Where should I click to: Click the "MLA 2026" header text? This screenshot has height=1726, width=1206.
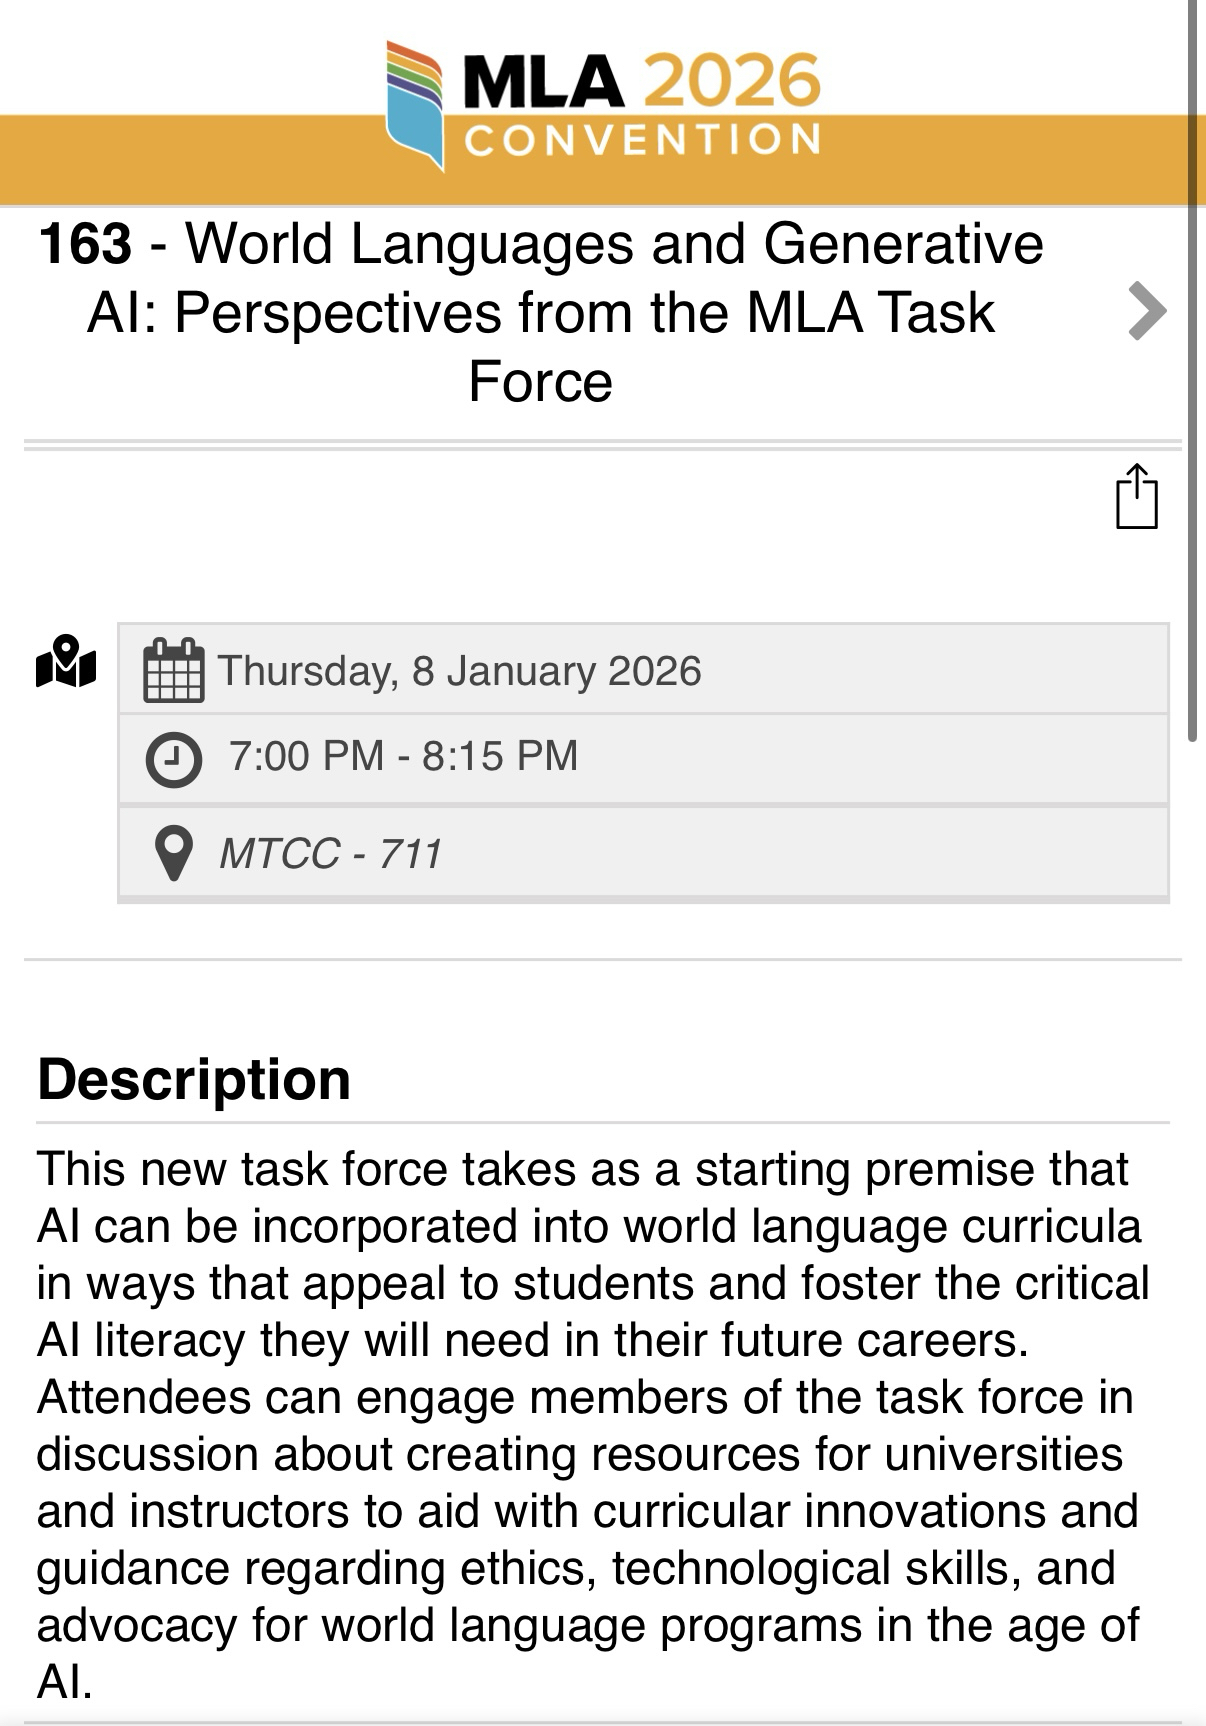pos(641,81)
